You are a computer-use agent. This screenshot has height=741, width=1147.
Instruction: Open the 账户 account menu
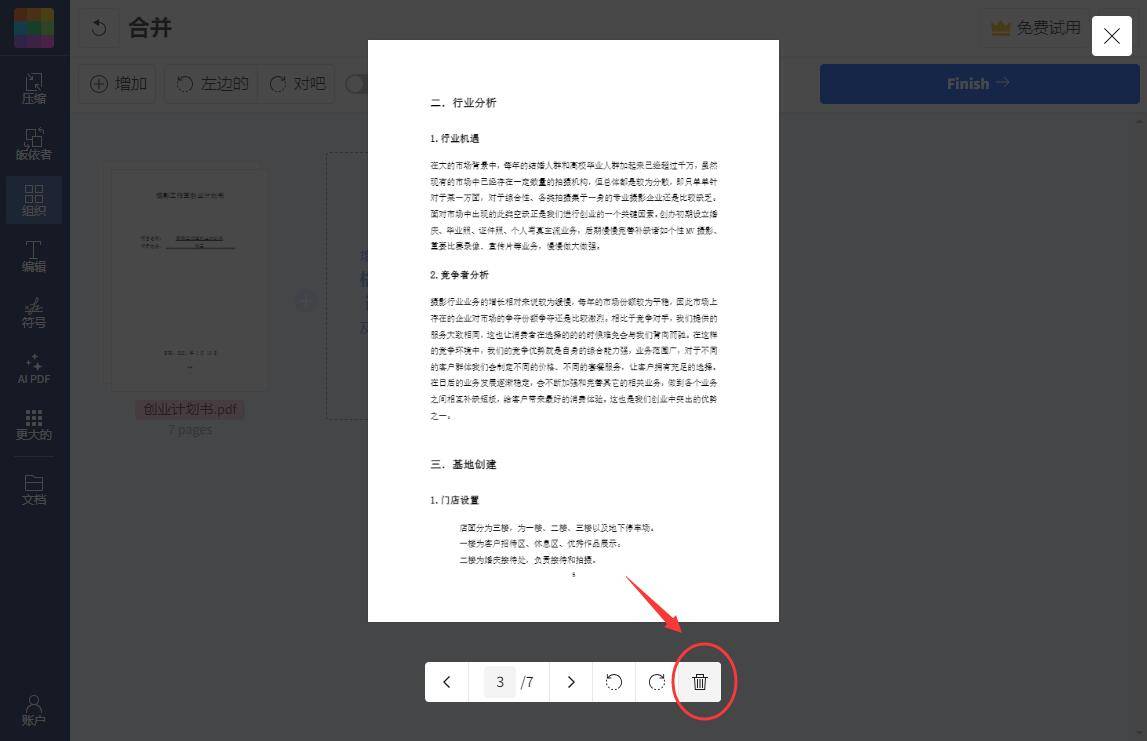pyautogui.click(x=34, y=710)
